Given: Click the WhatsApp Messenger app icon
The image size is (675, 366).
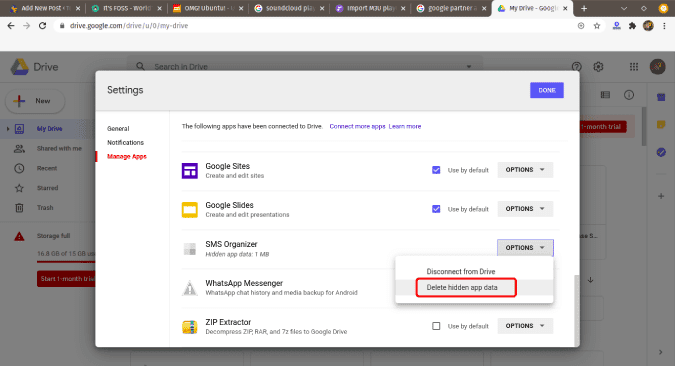Looking at the screenshot, I should (x=189, y=288).
